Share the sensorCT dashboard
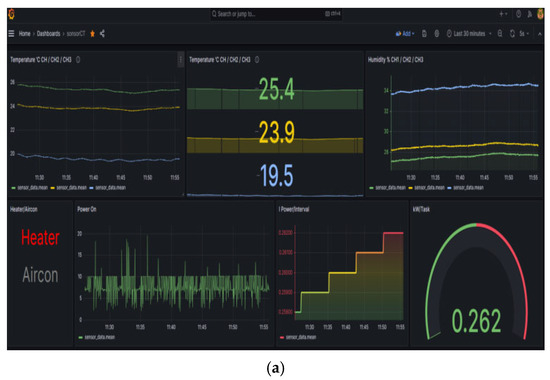This screenshot has height=380, width=550. [102, 34]
